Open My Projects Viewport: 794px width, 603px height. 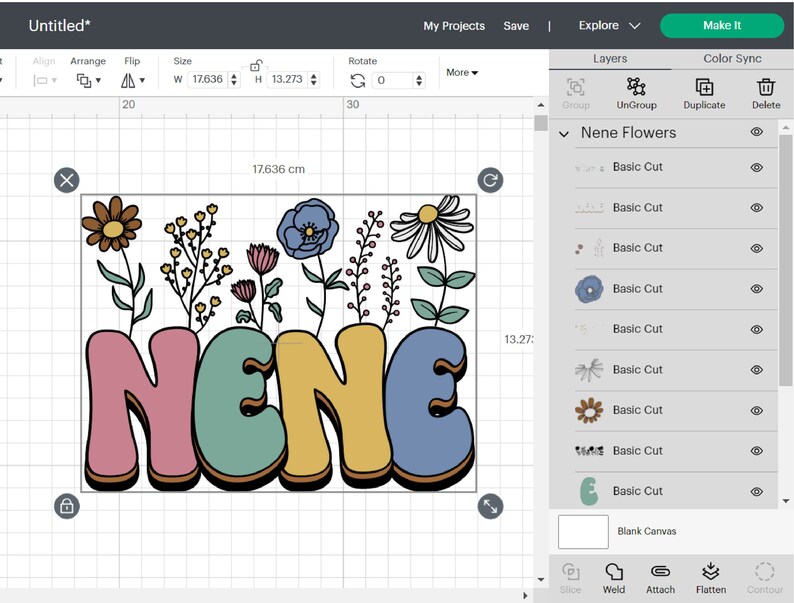(x=454, y=26)
